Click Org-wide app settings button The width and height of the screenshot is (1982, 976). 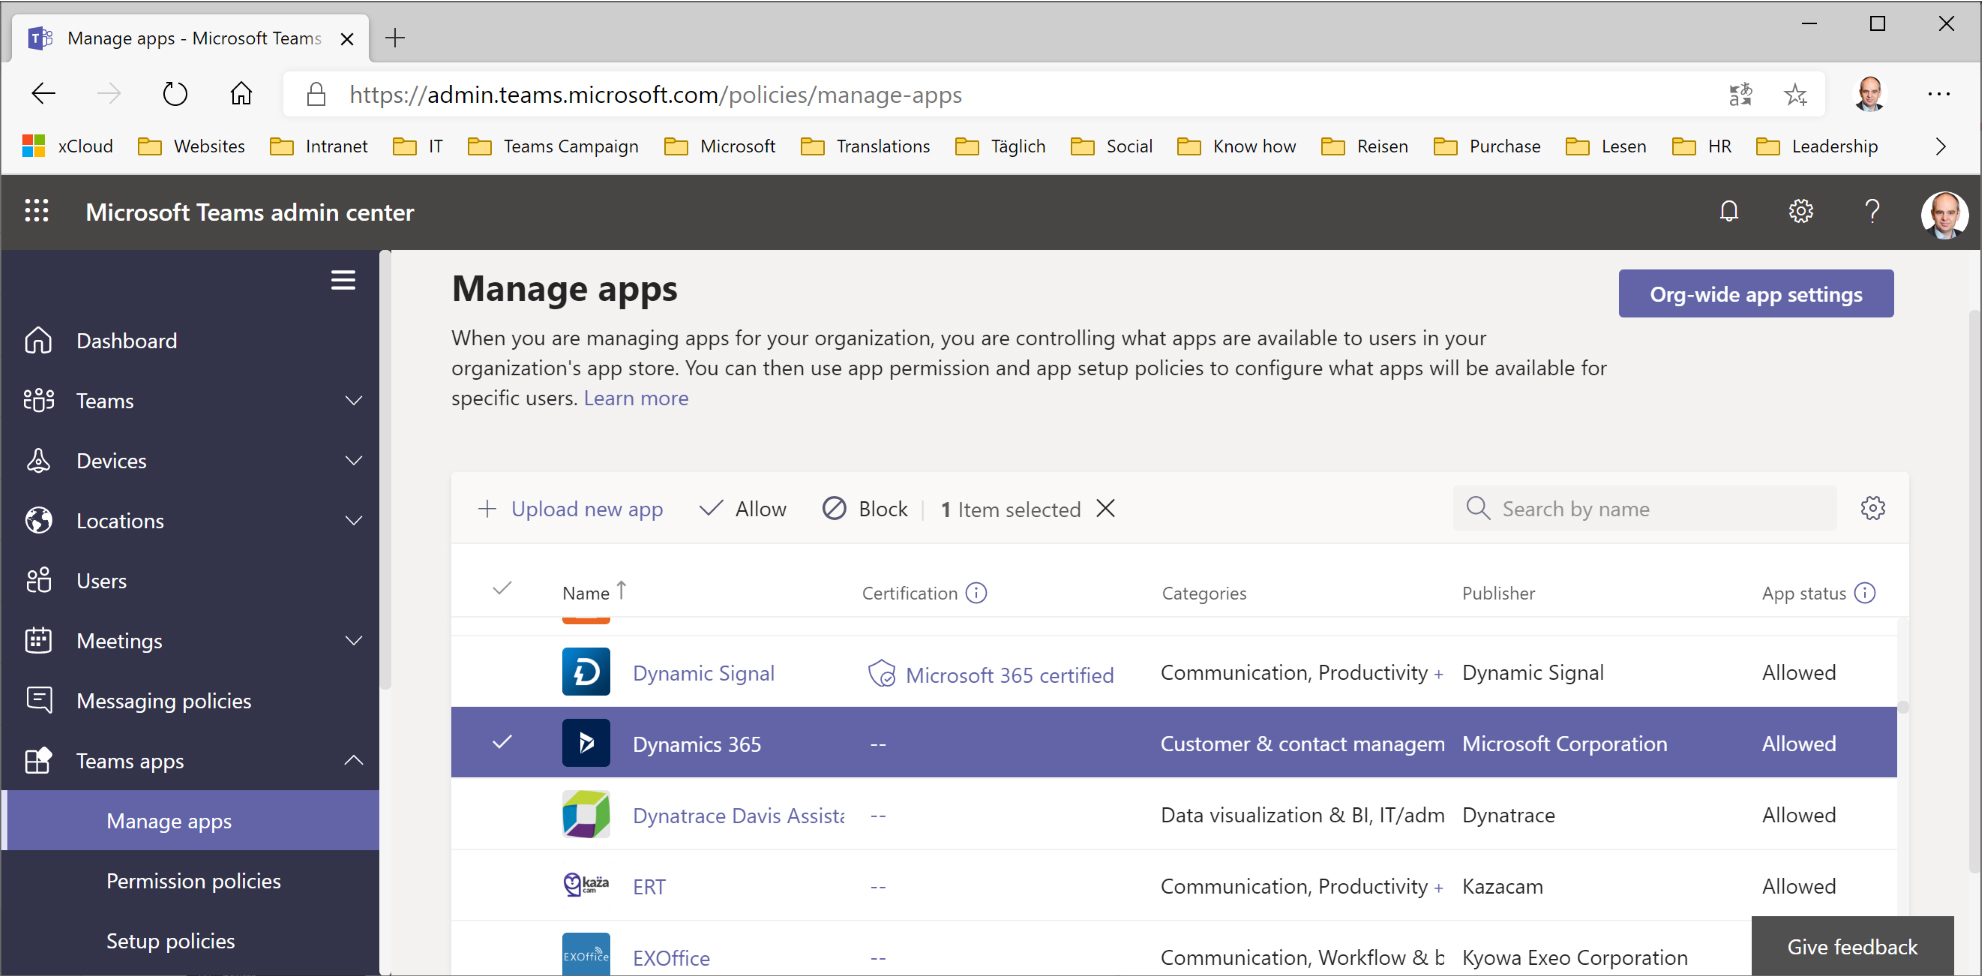pyautogui.click(x=1756, y=294)
